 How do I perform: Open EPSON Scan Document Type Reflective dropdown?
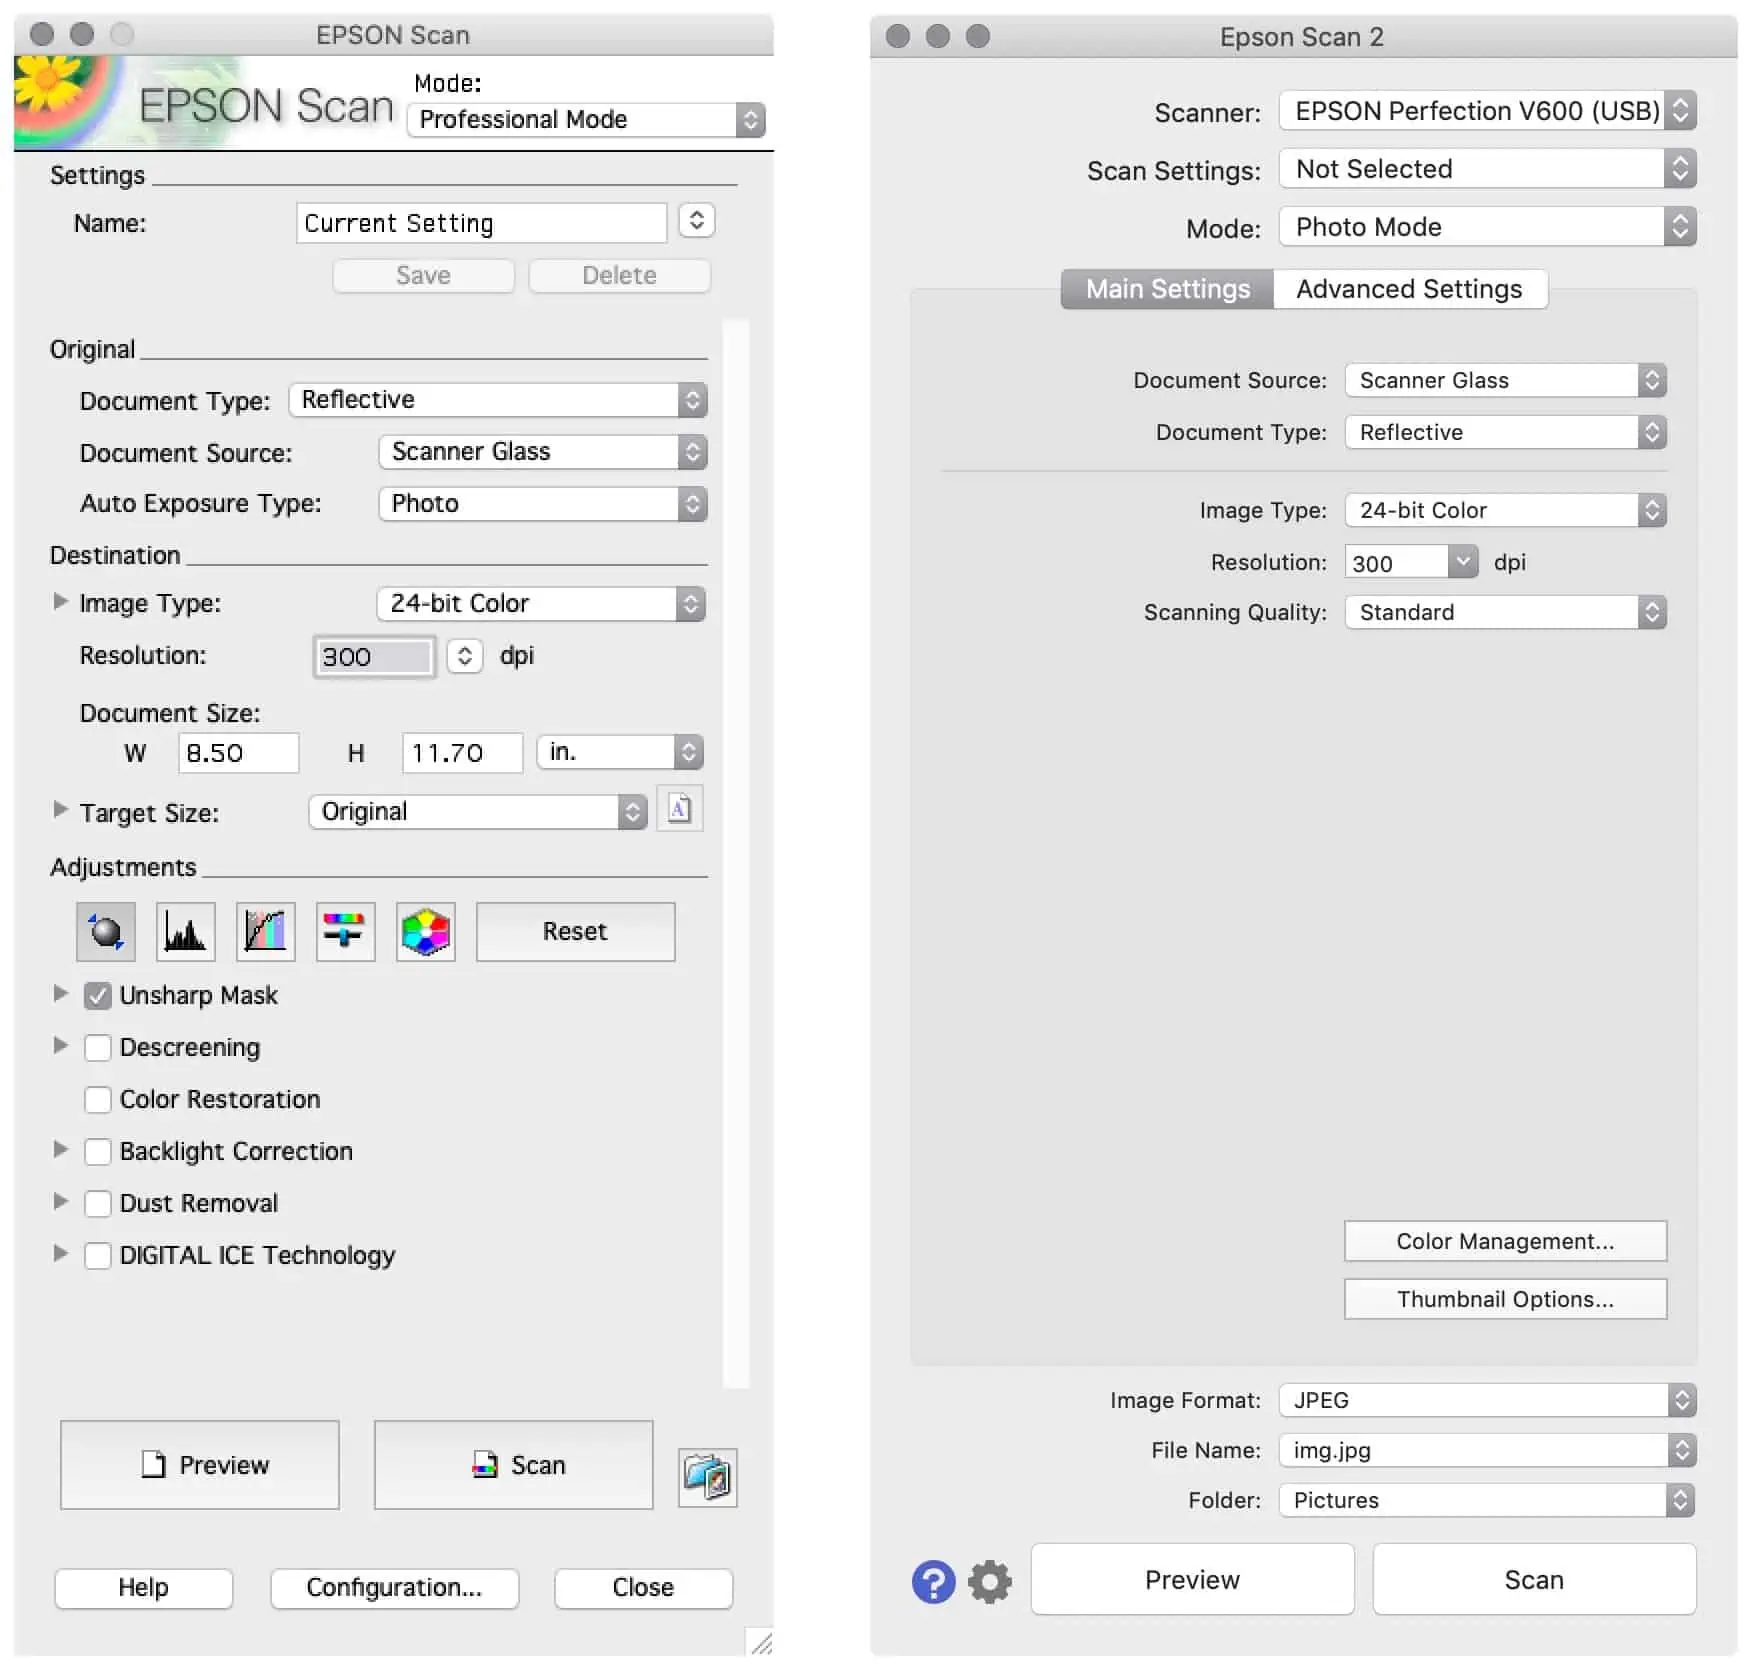click(x=498, y=400)
